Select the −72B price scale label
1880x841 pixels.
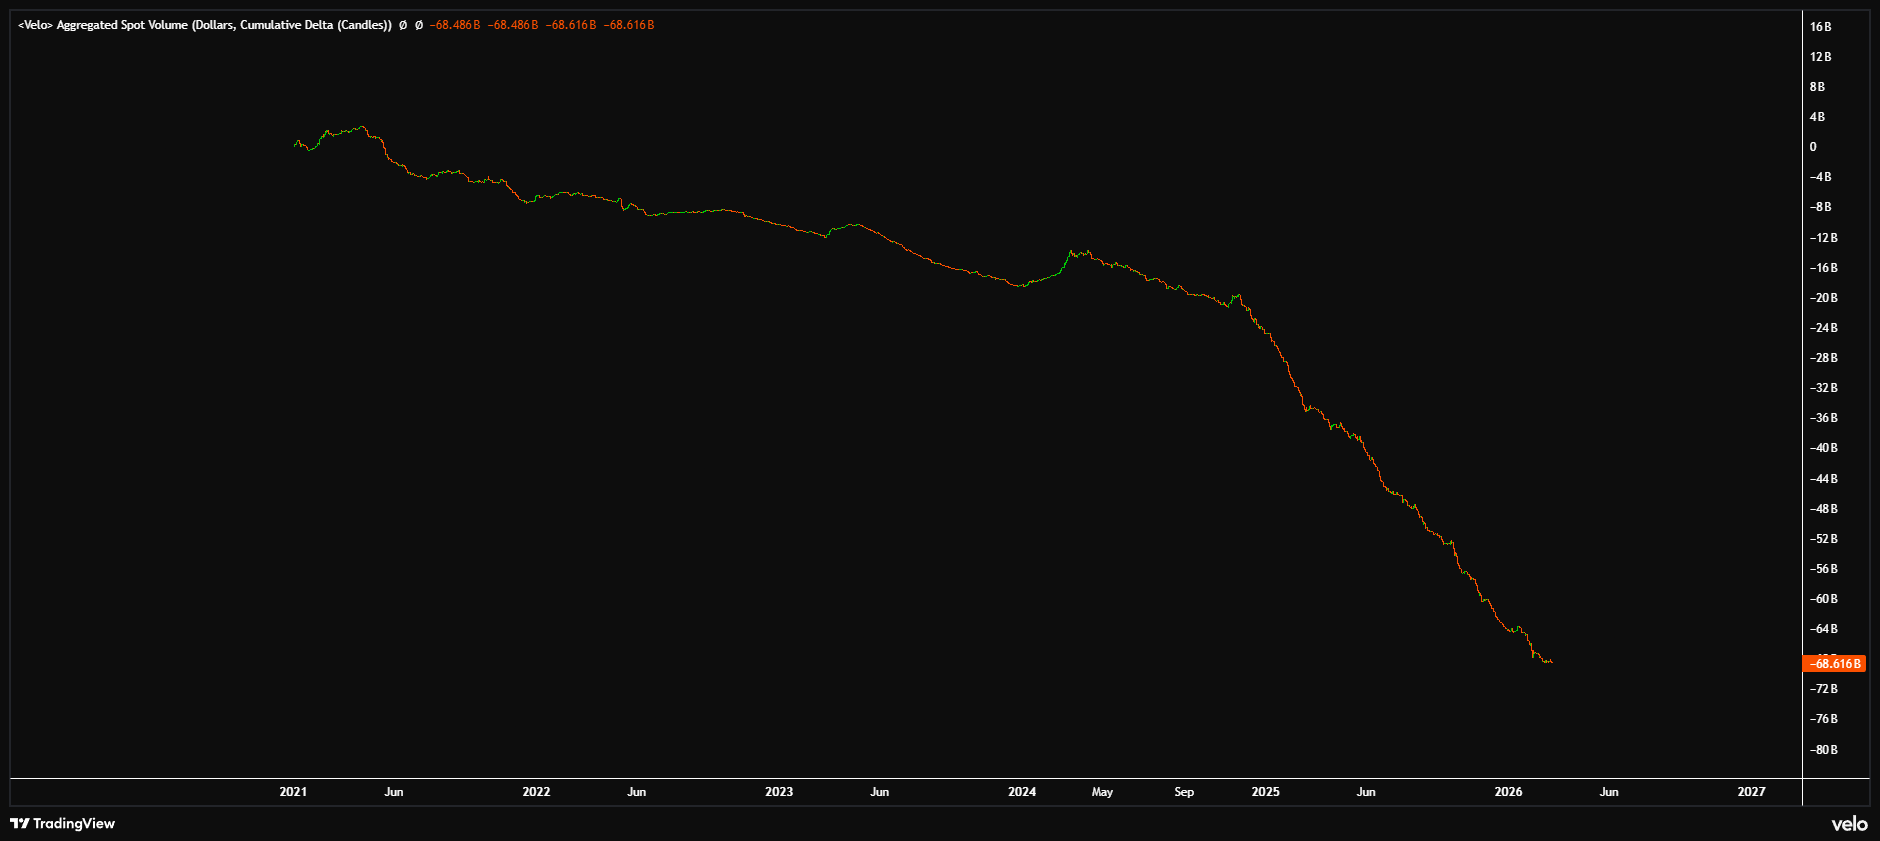1823,689
